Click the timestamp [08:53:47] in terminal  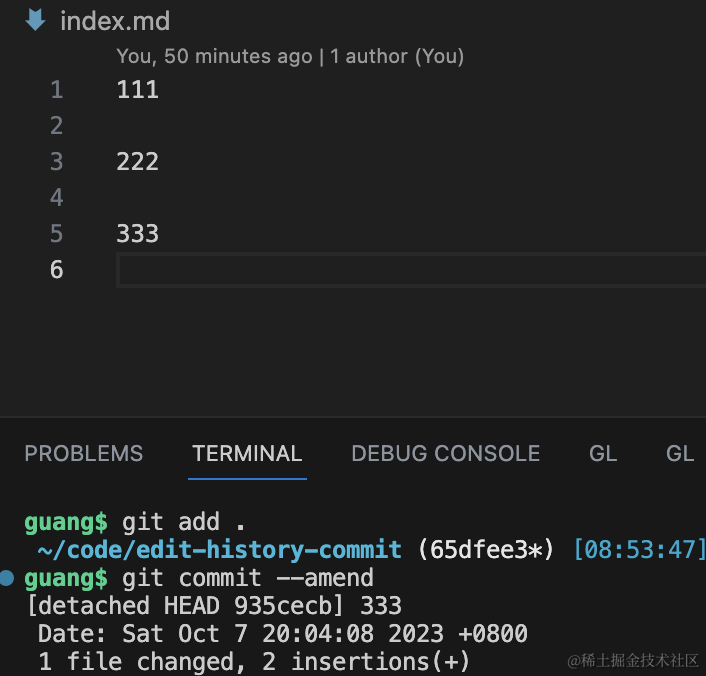coord(639,550)
